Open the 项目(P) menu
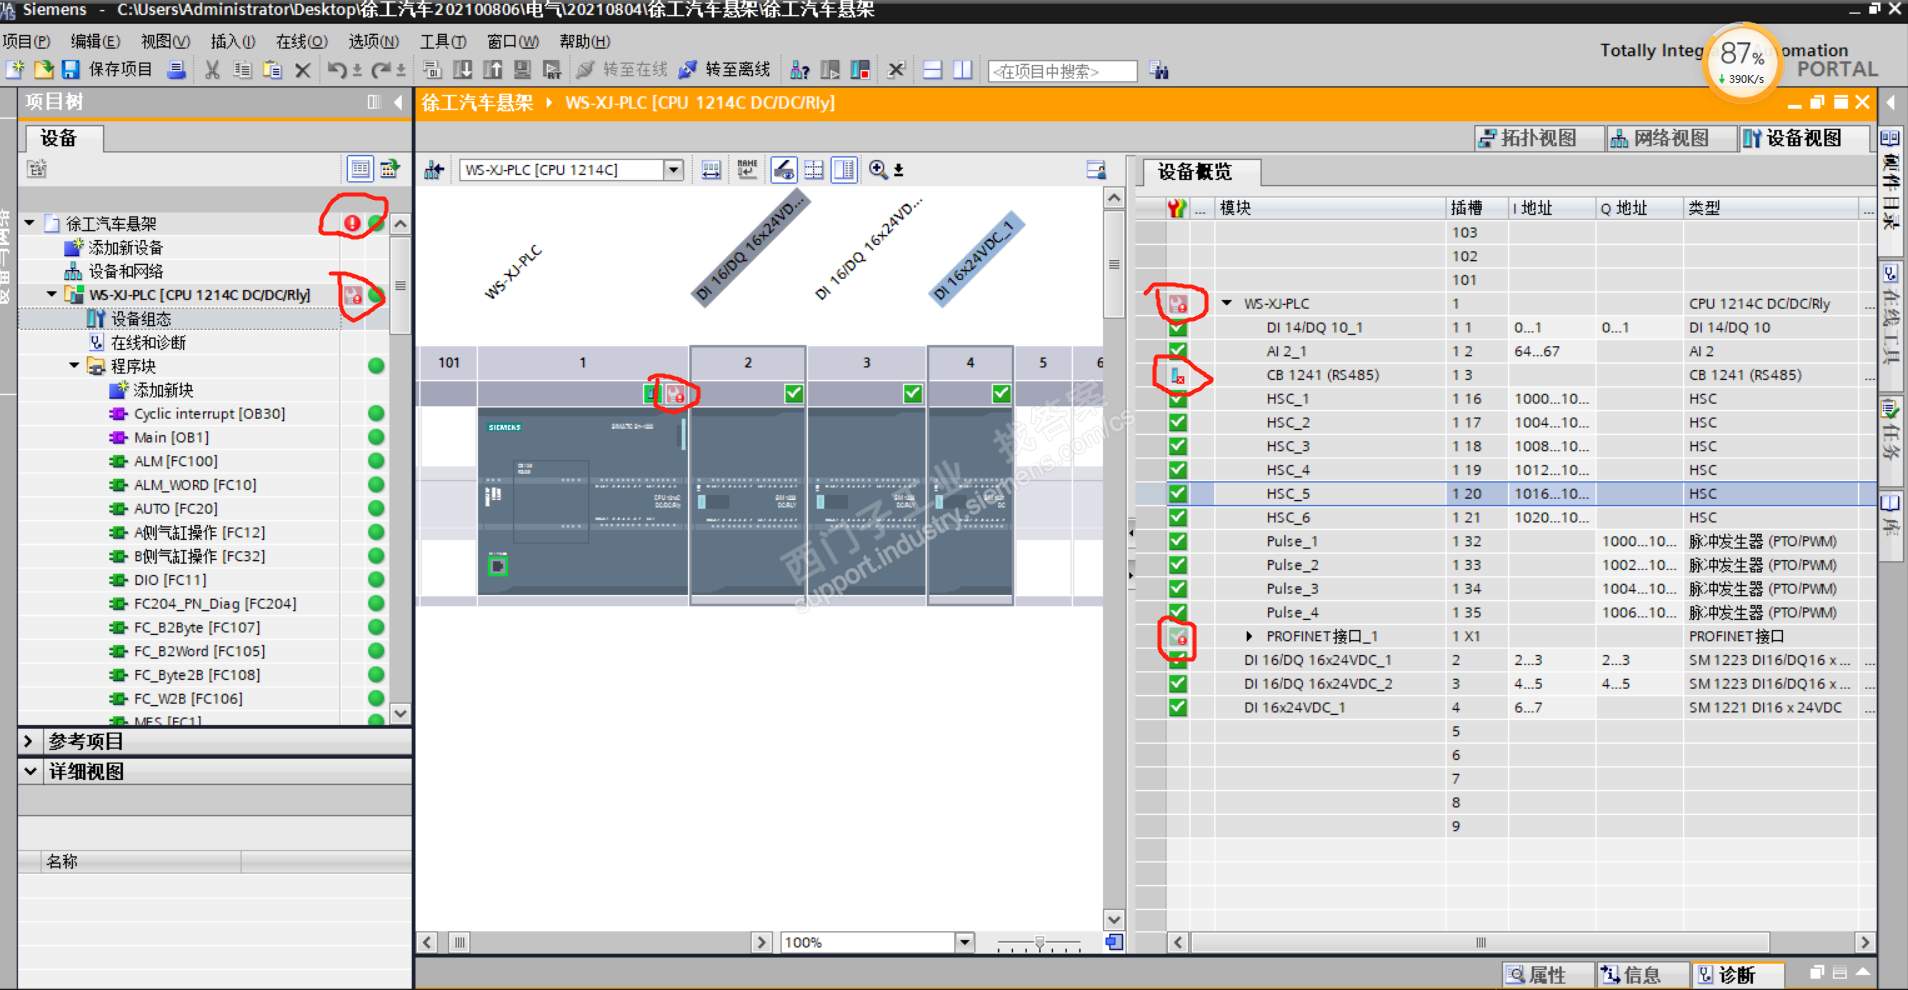1908x990 pixels. point(26,41)
